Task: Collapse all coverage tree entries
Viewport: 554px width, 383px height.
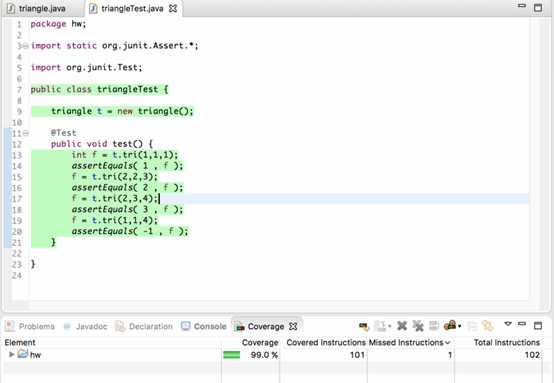Action: [x=472, y=326]
